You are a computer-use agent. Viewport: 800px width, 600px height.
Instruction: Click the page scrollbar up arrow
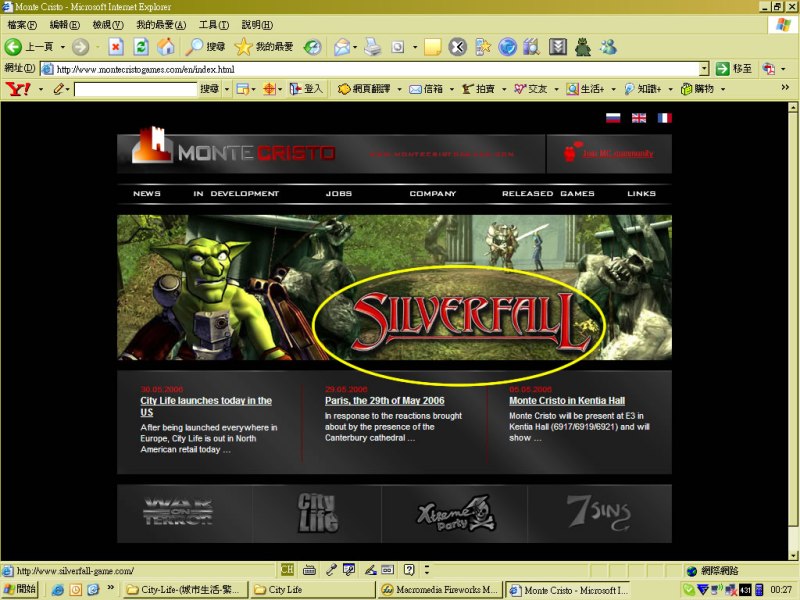[x=793, y=107]
